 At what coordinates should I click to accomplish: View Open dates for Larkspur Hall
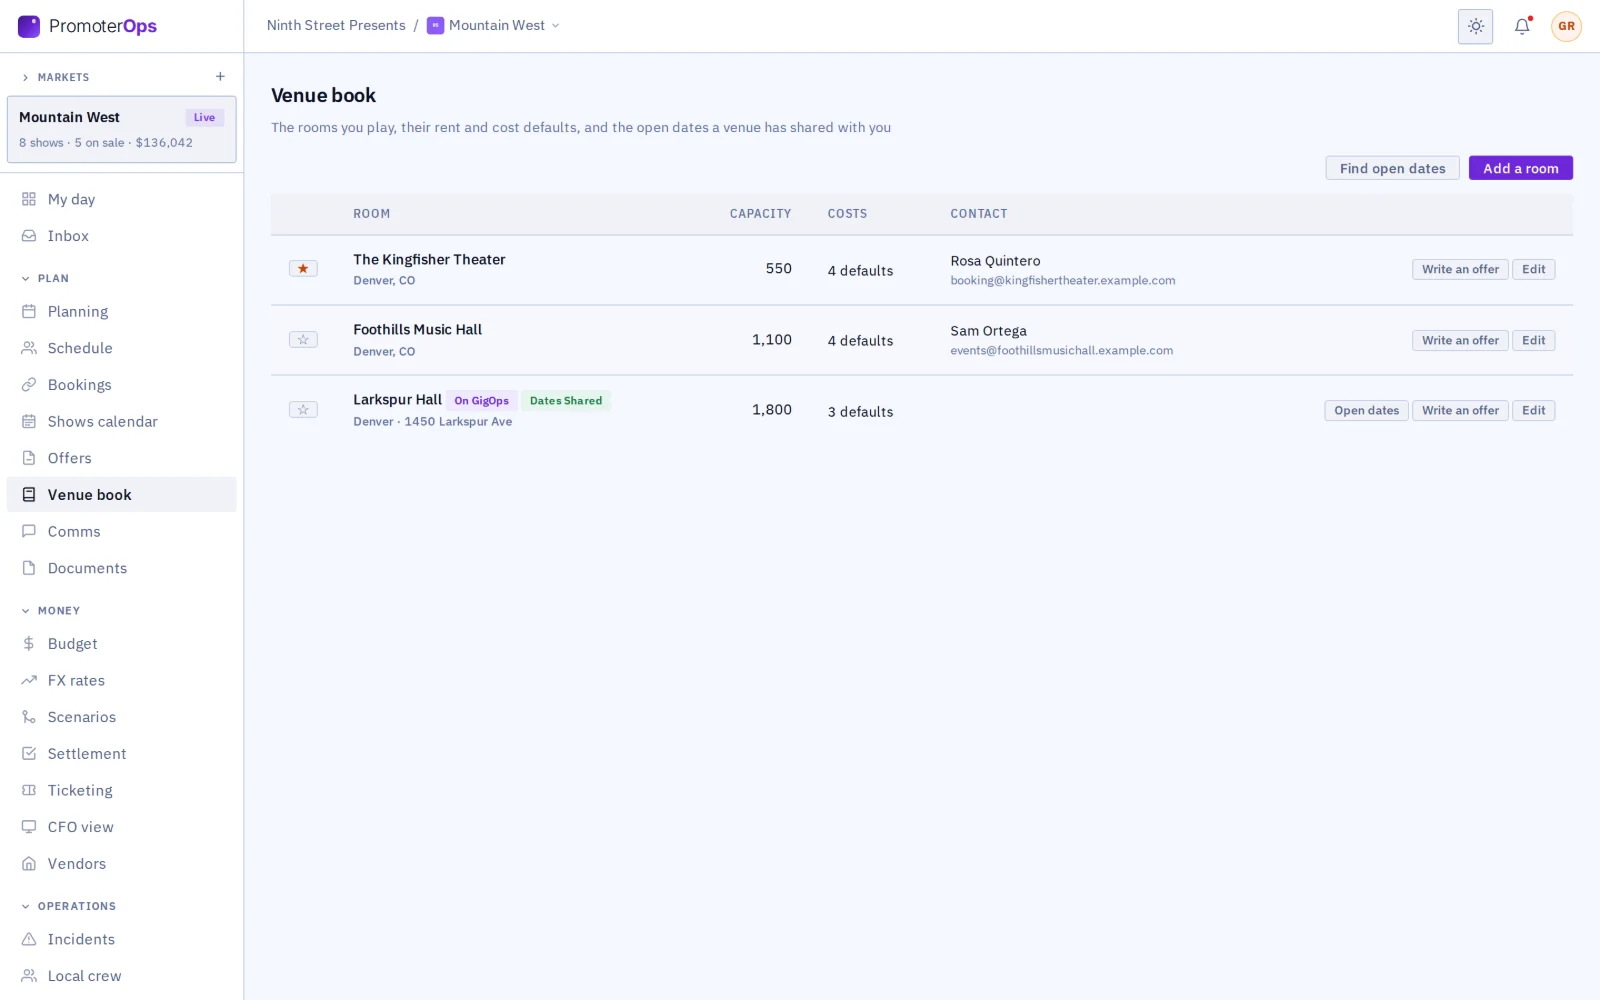[x=1366, y=411]
